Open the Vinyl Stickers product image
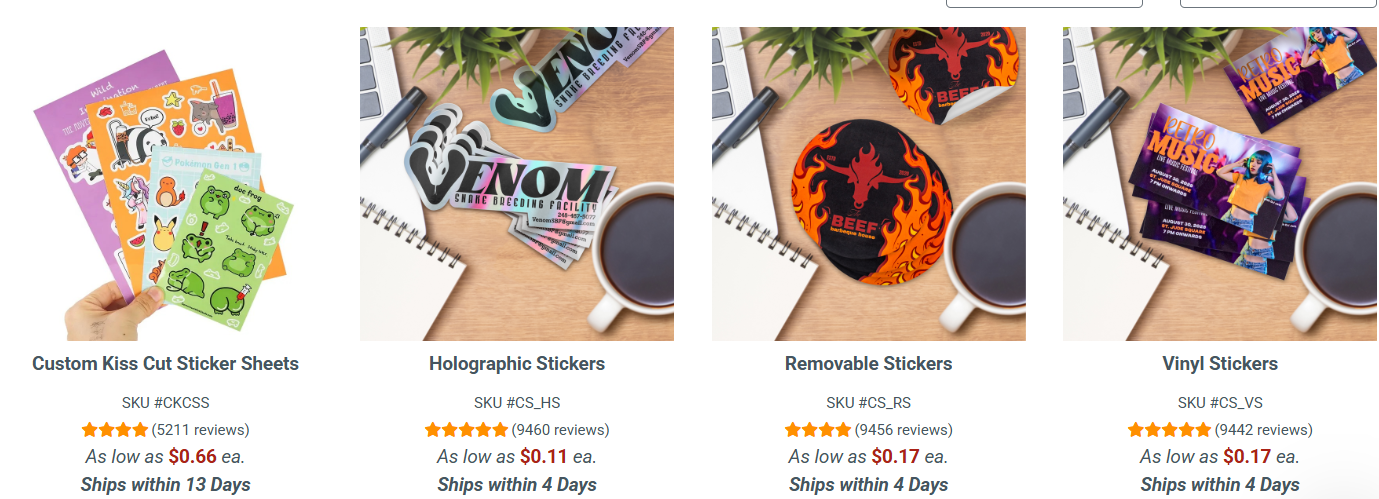The width and height of the screenshot is (1379, 499). 1220,184
